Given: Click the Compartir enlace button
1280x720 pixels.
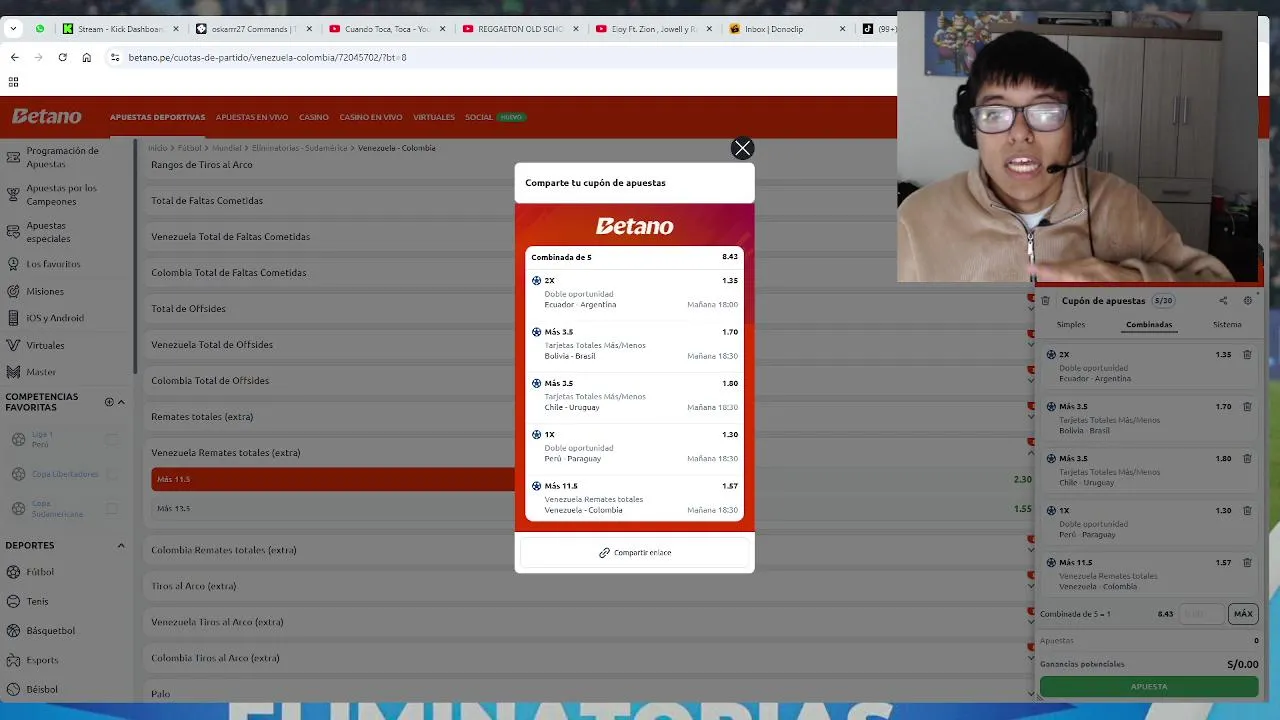Looking at the screenshot, I should click(635, 552).
